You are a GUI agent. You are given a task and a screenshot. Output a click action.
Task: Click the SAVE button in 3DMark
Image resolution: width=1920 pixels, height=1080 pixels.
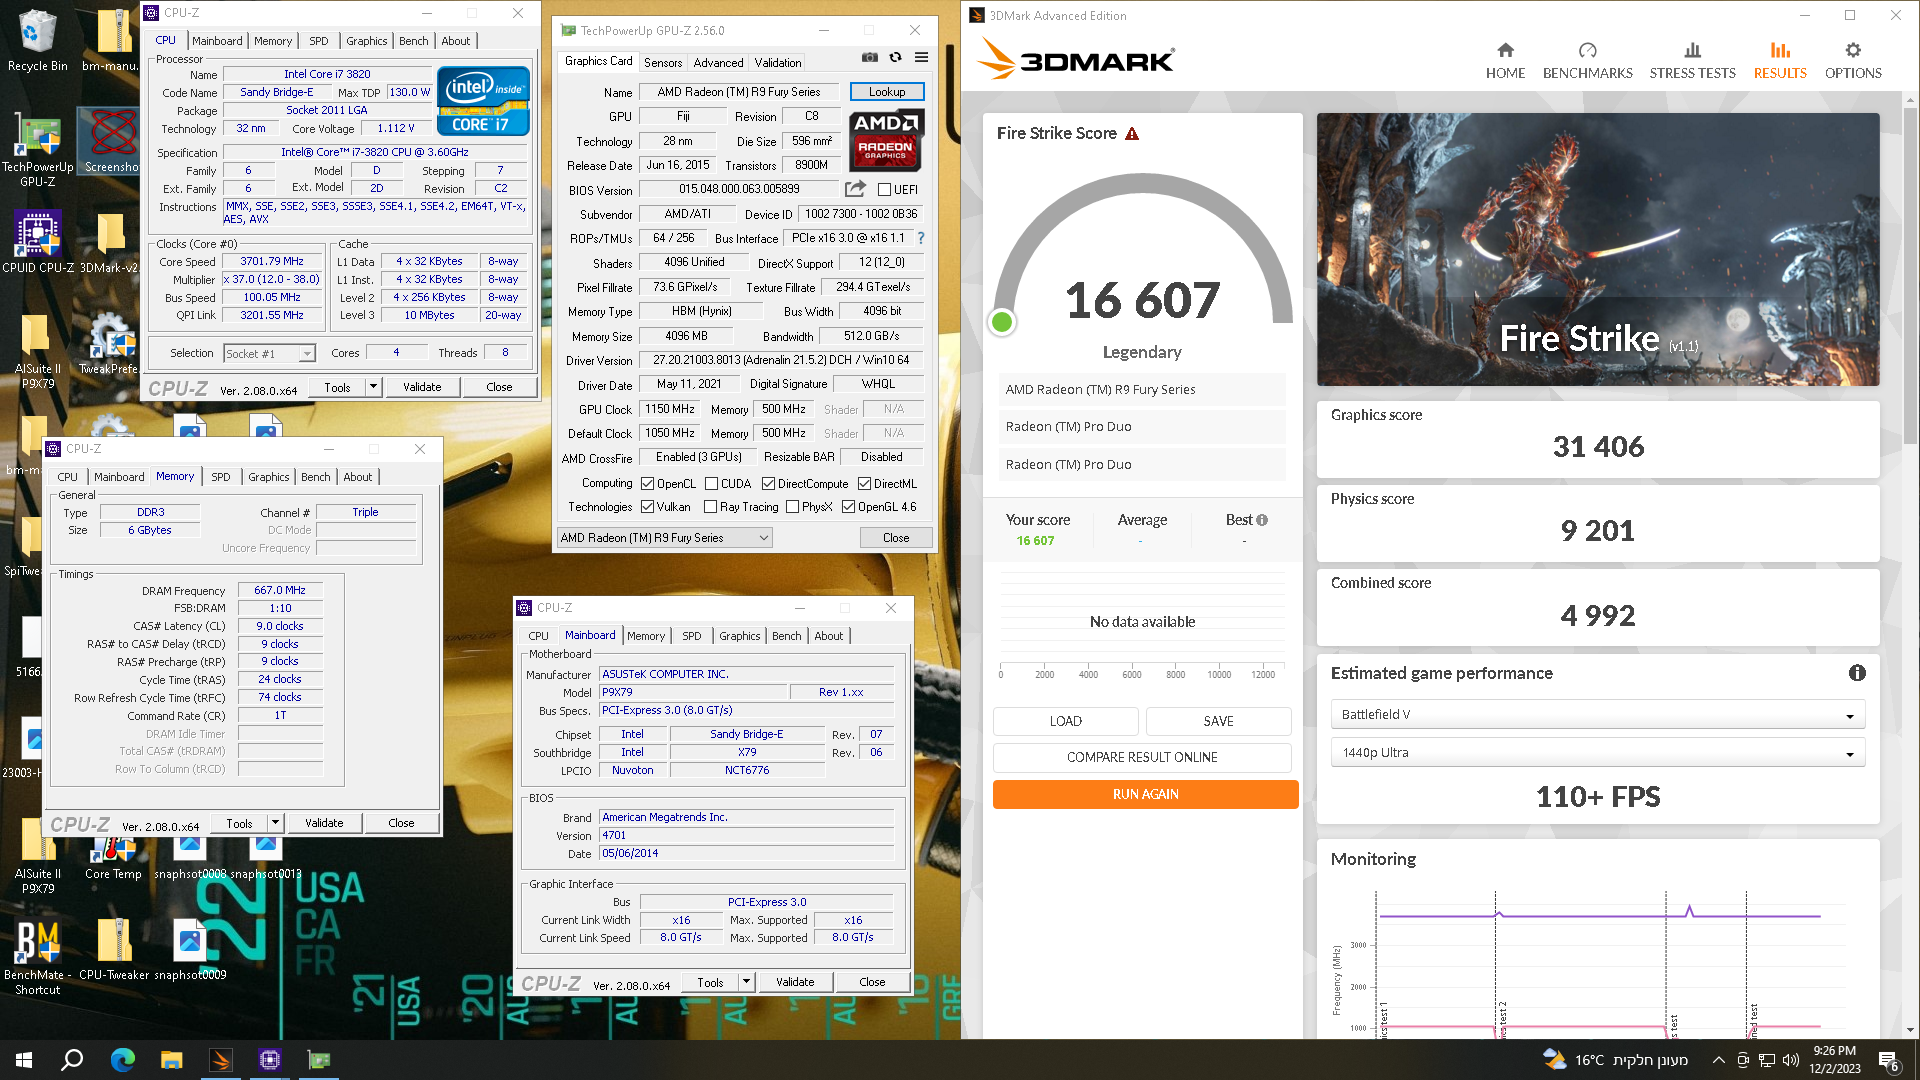1218,721
